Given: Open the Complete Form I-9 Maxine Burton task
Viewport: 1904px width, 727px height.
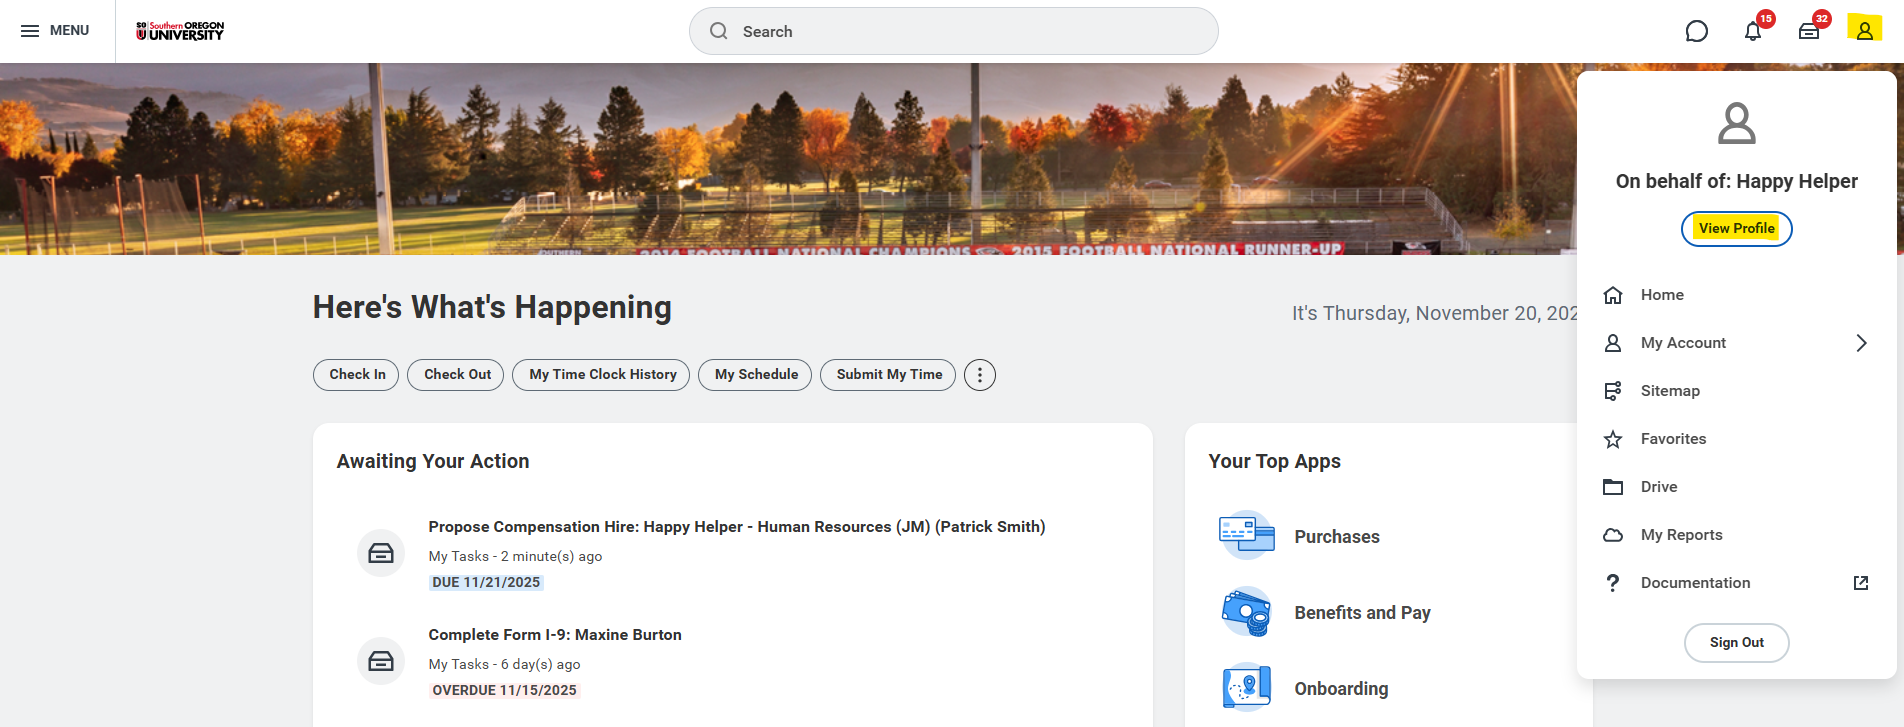Looking at the screenshot, I should 555,635.
